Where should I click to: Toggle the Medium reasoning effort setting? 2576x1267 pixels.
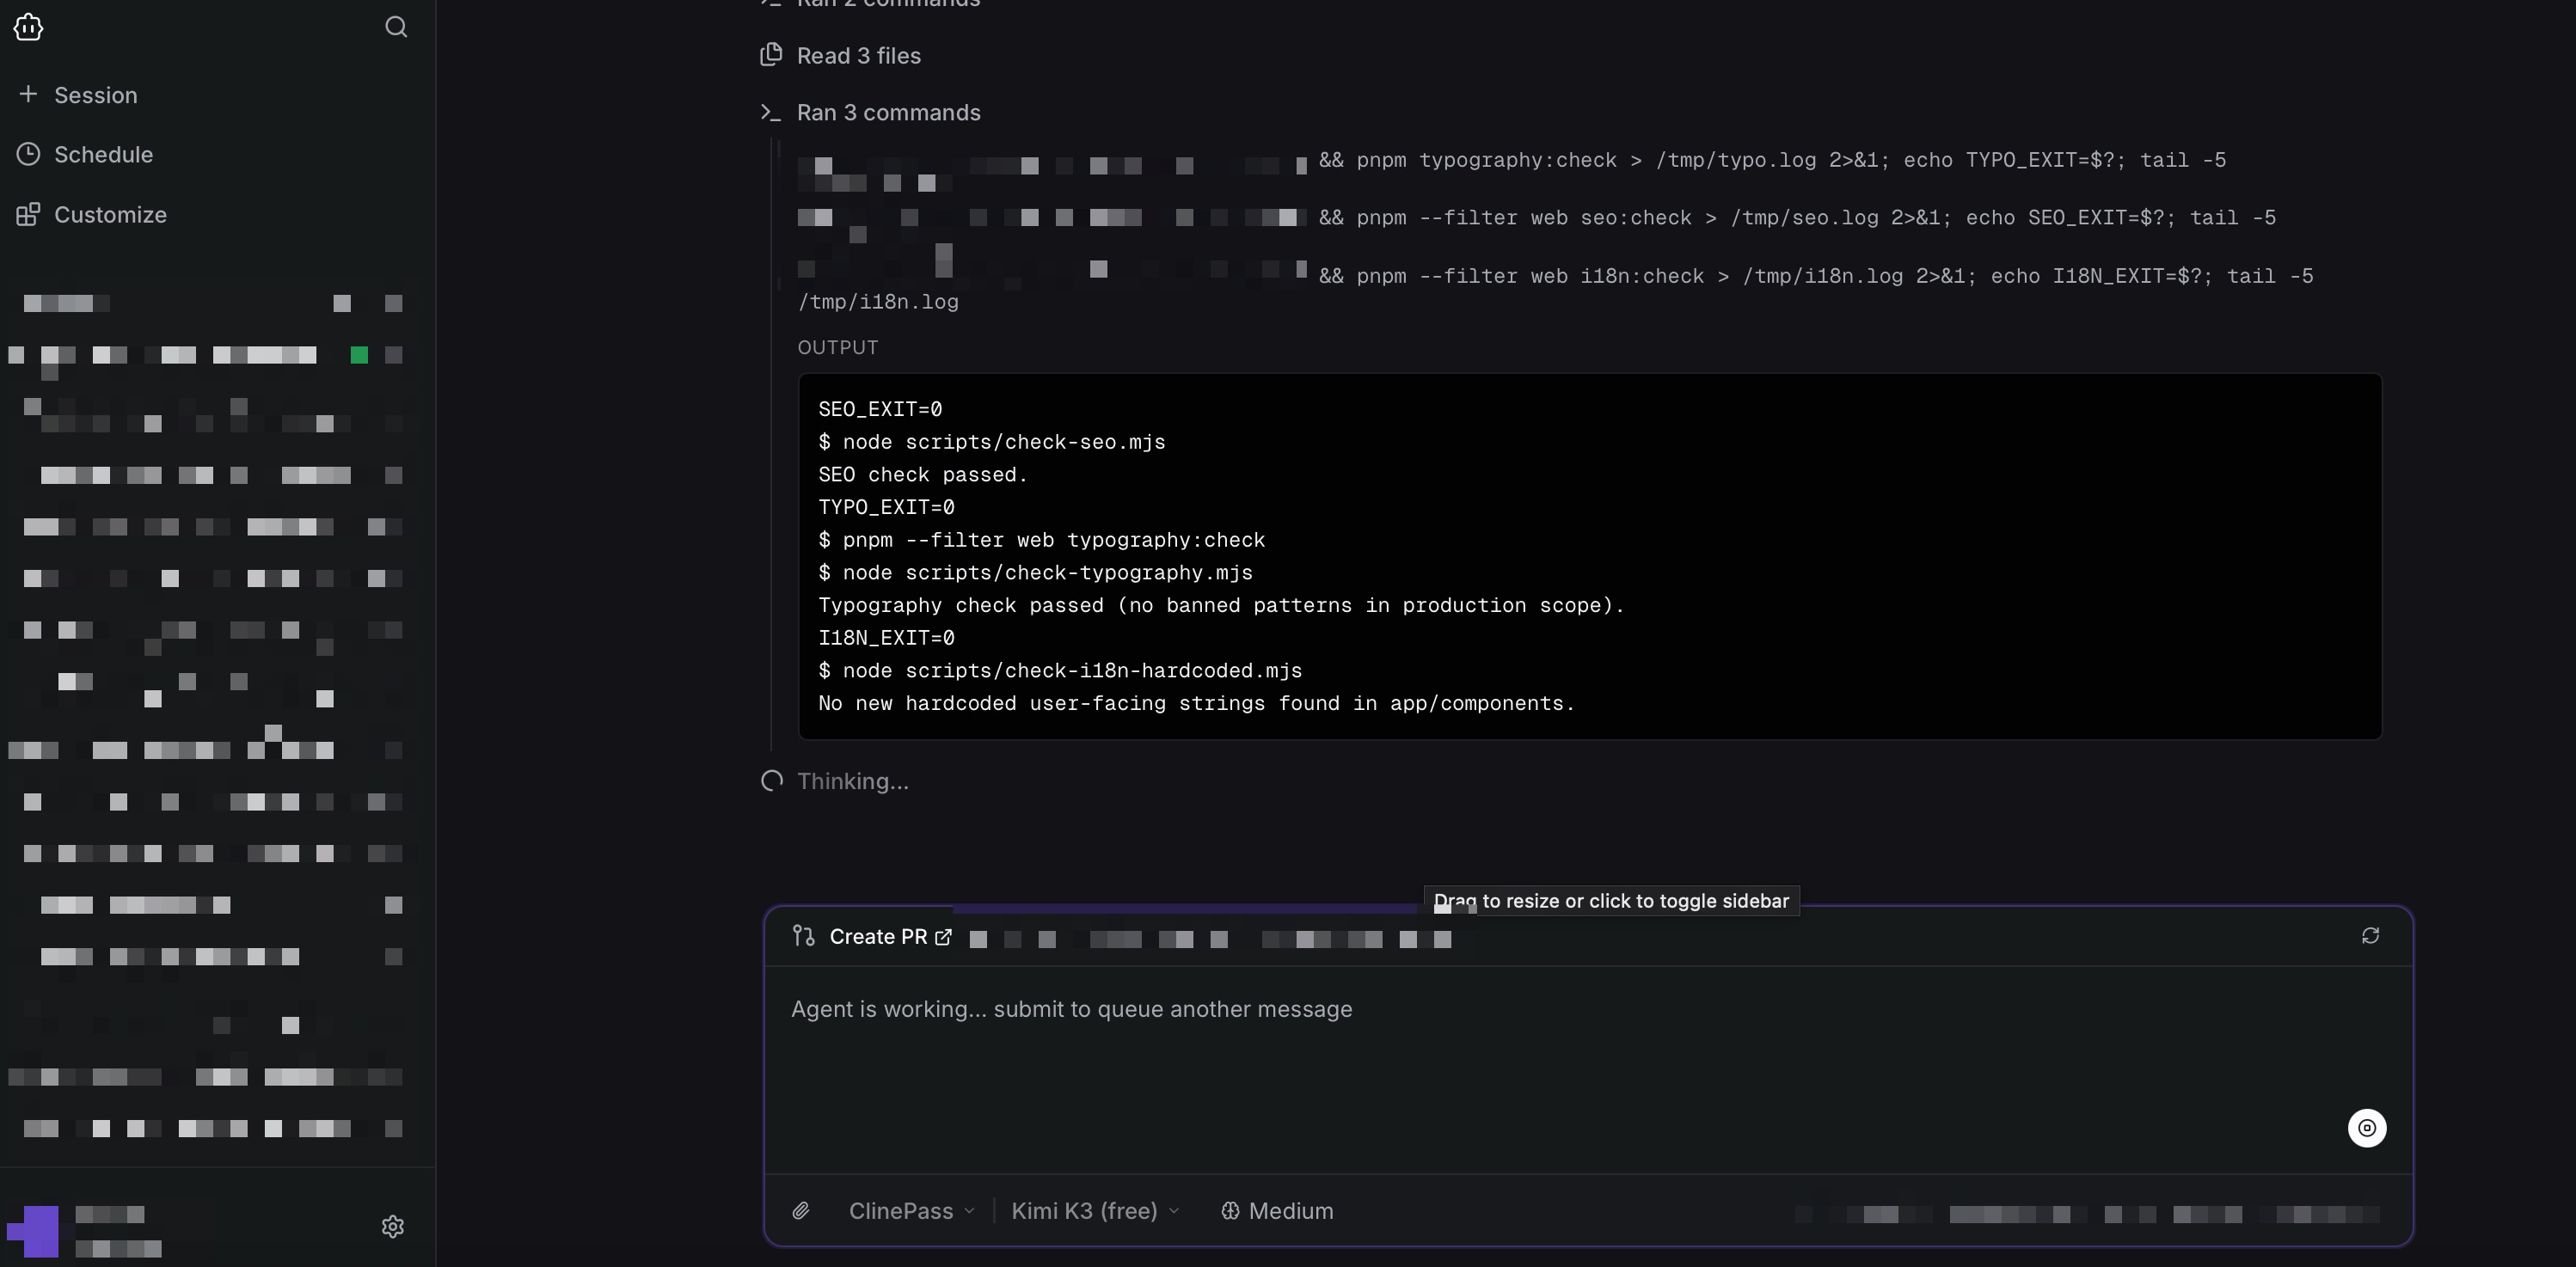(1277, 1211)
